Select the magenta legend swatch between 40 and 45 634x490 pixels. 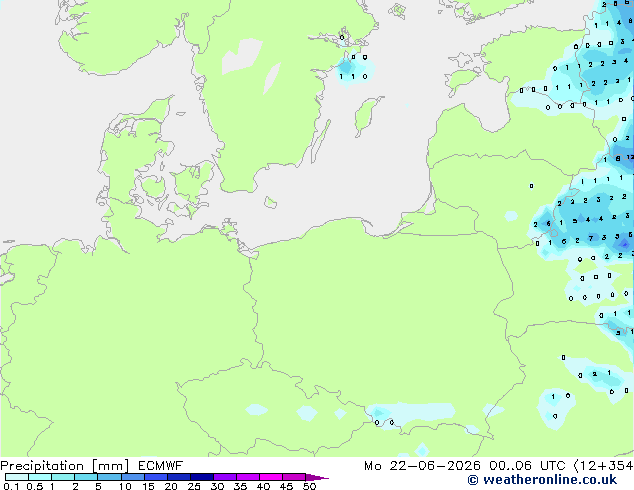tap(271, 477)
